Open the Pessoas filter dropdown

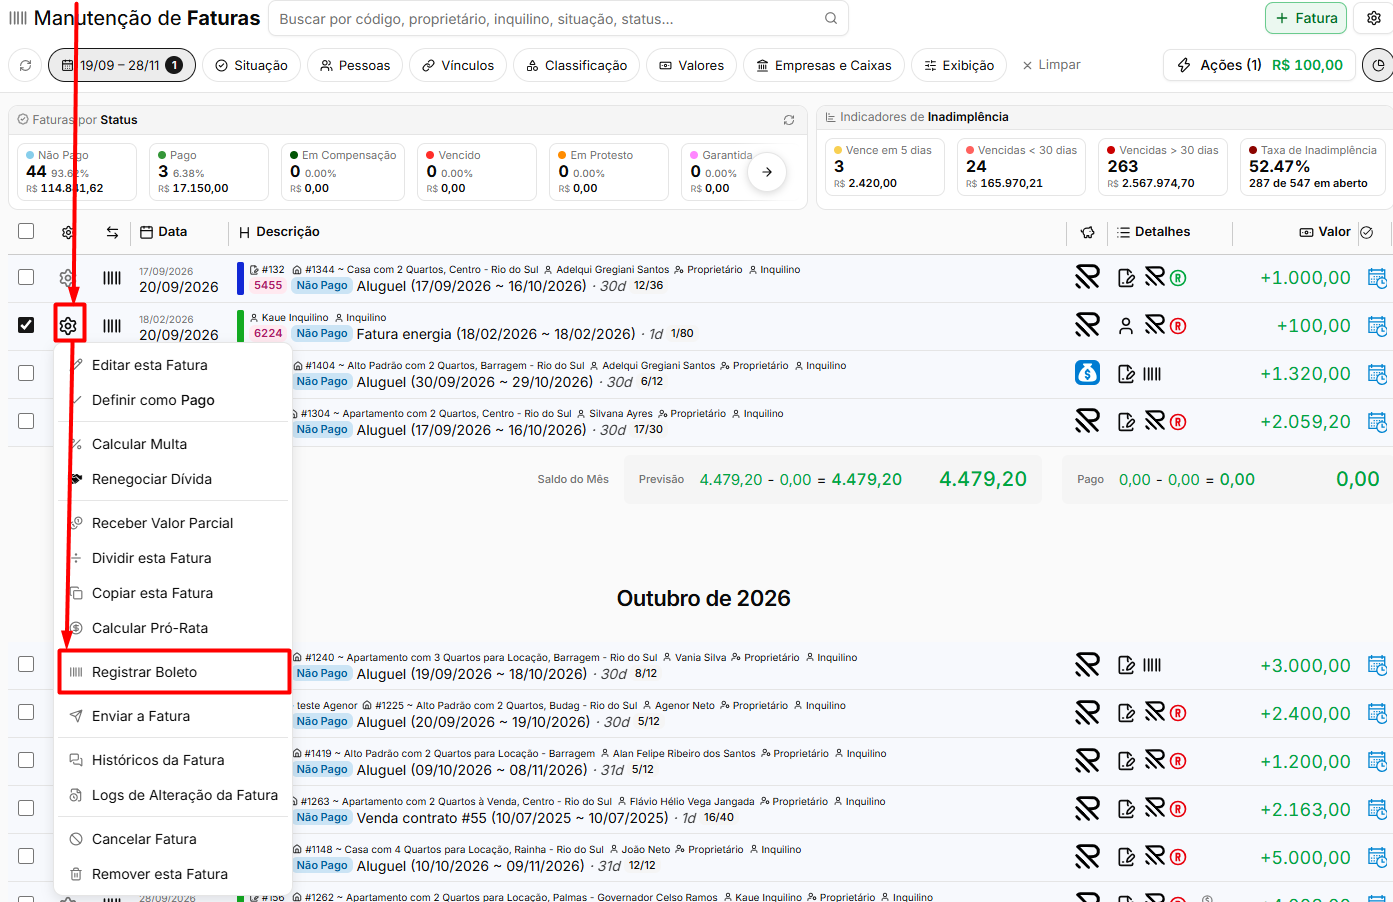click(x=355, y=65)
